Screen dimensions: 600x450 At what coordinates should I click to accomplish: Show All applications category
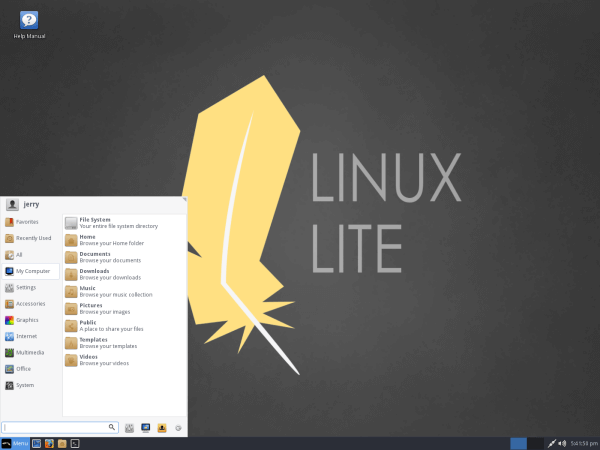pos(31,254)
